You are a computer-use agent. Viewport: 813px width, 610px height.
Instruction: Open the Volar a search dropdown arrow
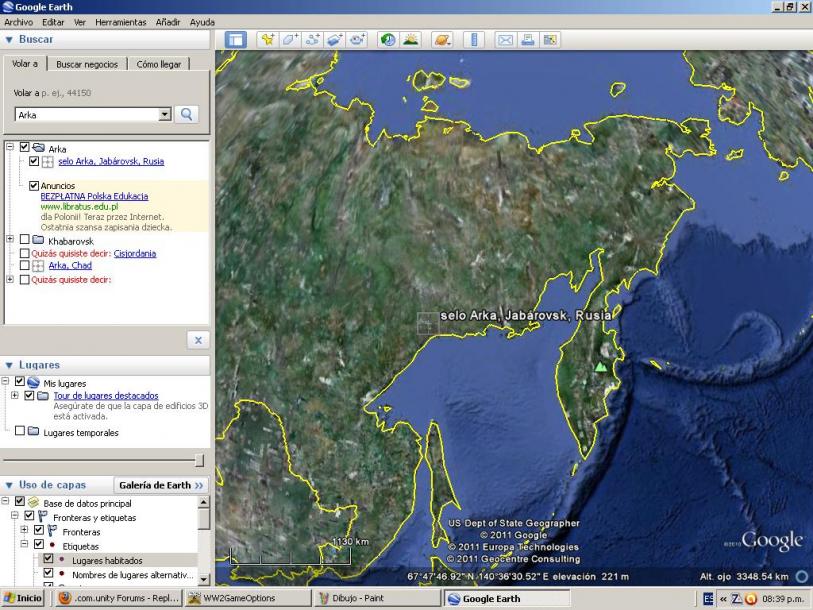click(165, 115)
